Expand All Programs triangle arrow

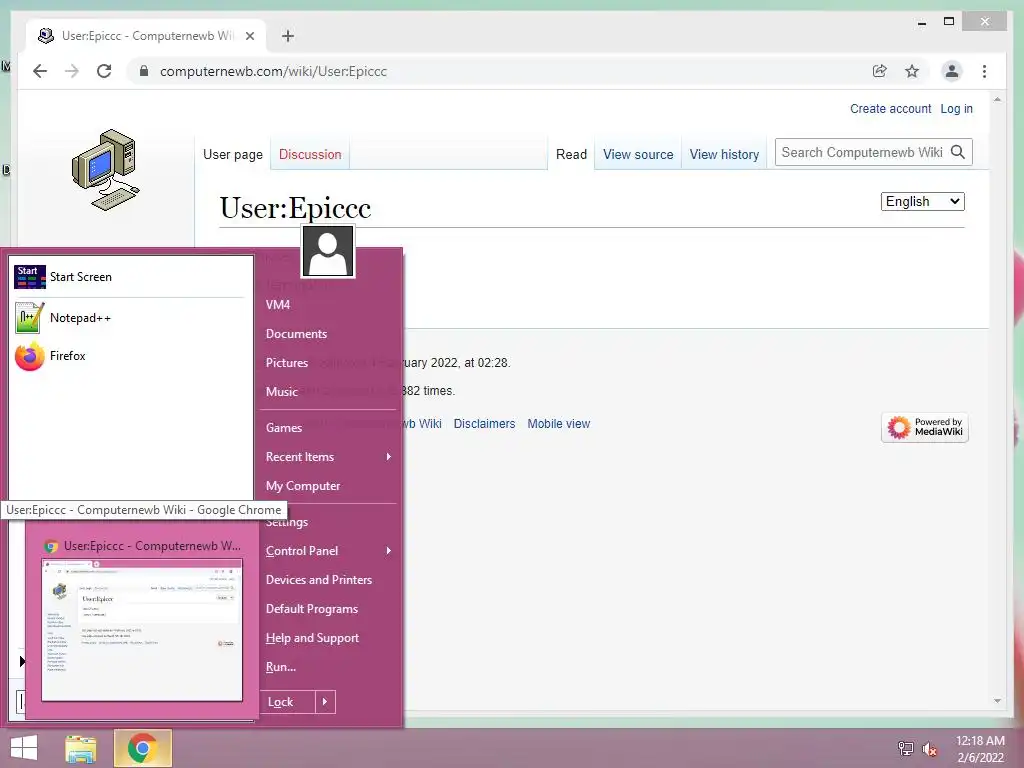tap(22, 662)
